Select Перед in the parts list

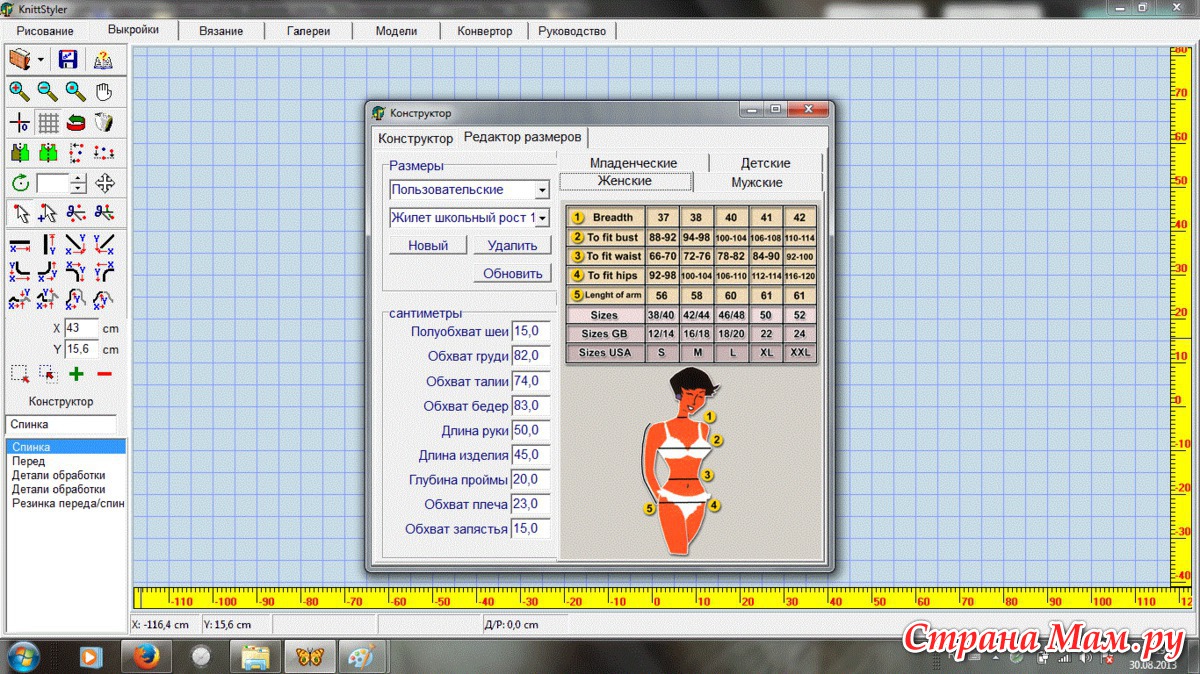click(28, 462)
